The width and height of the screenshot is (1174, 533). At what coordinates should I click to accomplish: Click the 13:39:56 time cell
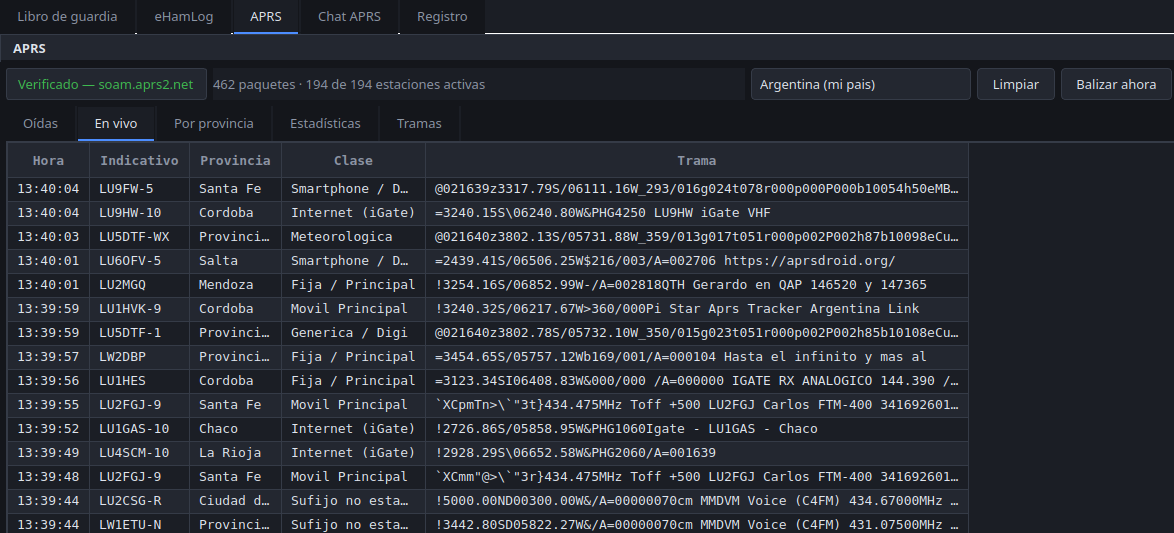pyautogui.click(x=49, y=380)
